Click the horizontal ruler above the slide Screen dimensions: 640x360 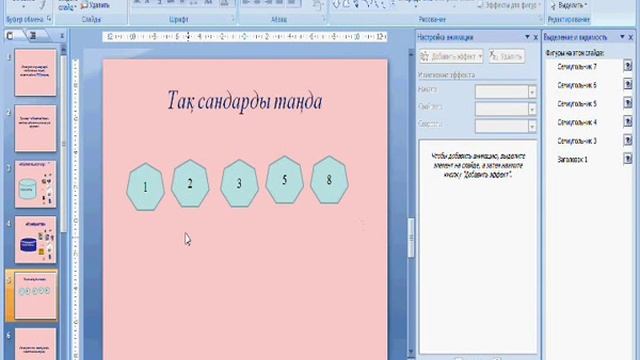245,37
